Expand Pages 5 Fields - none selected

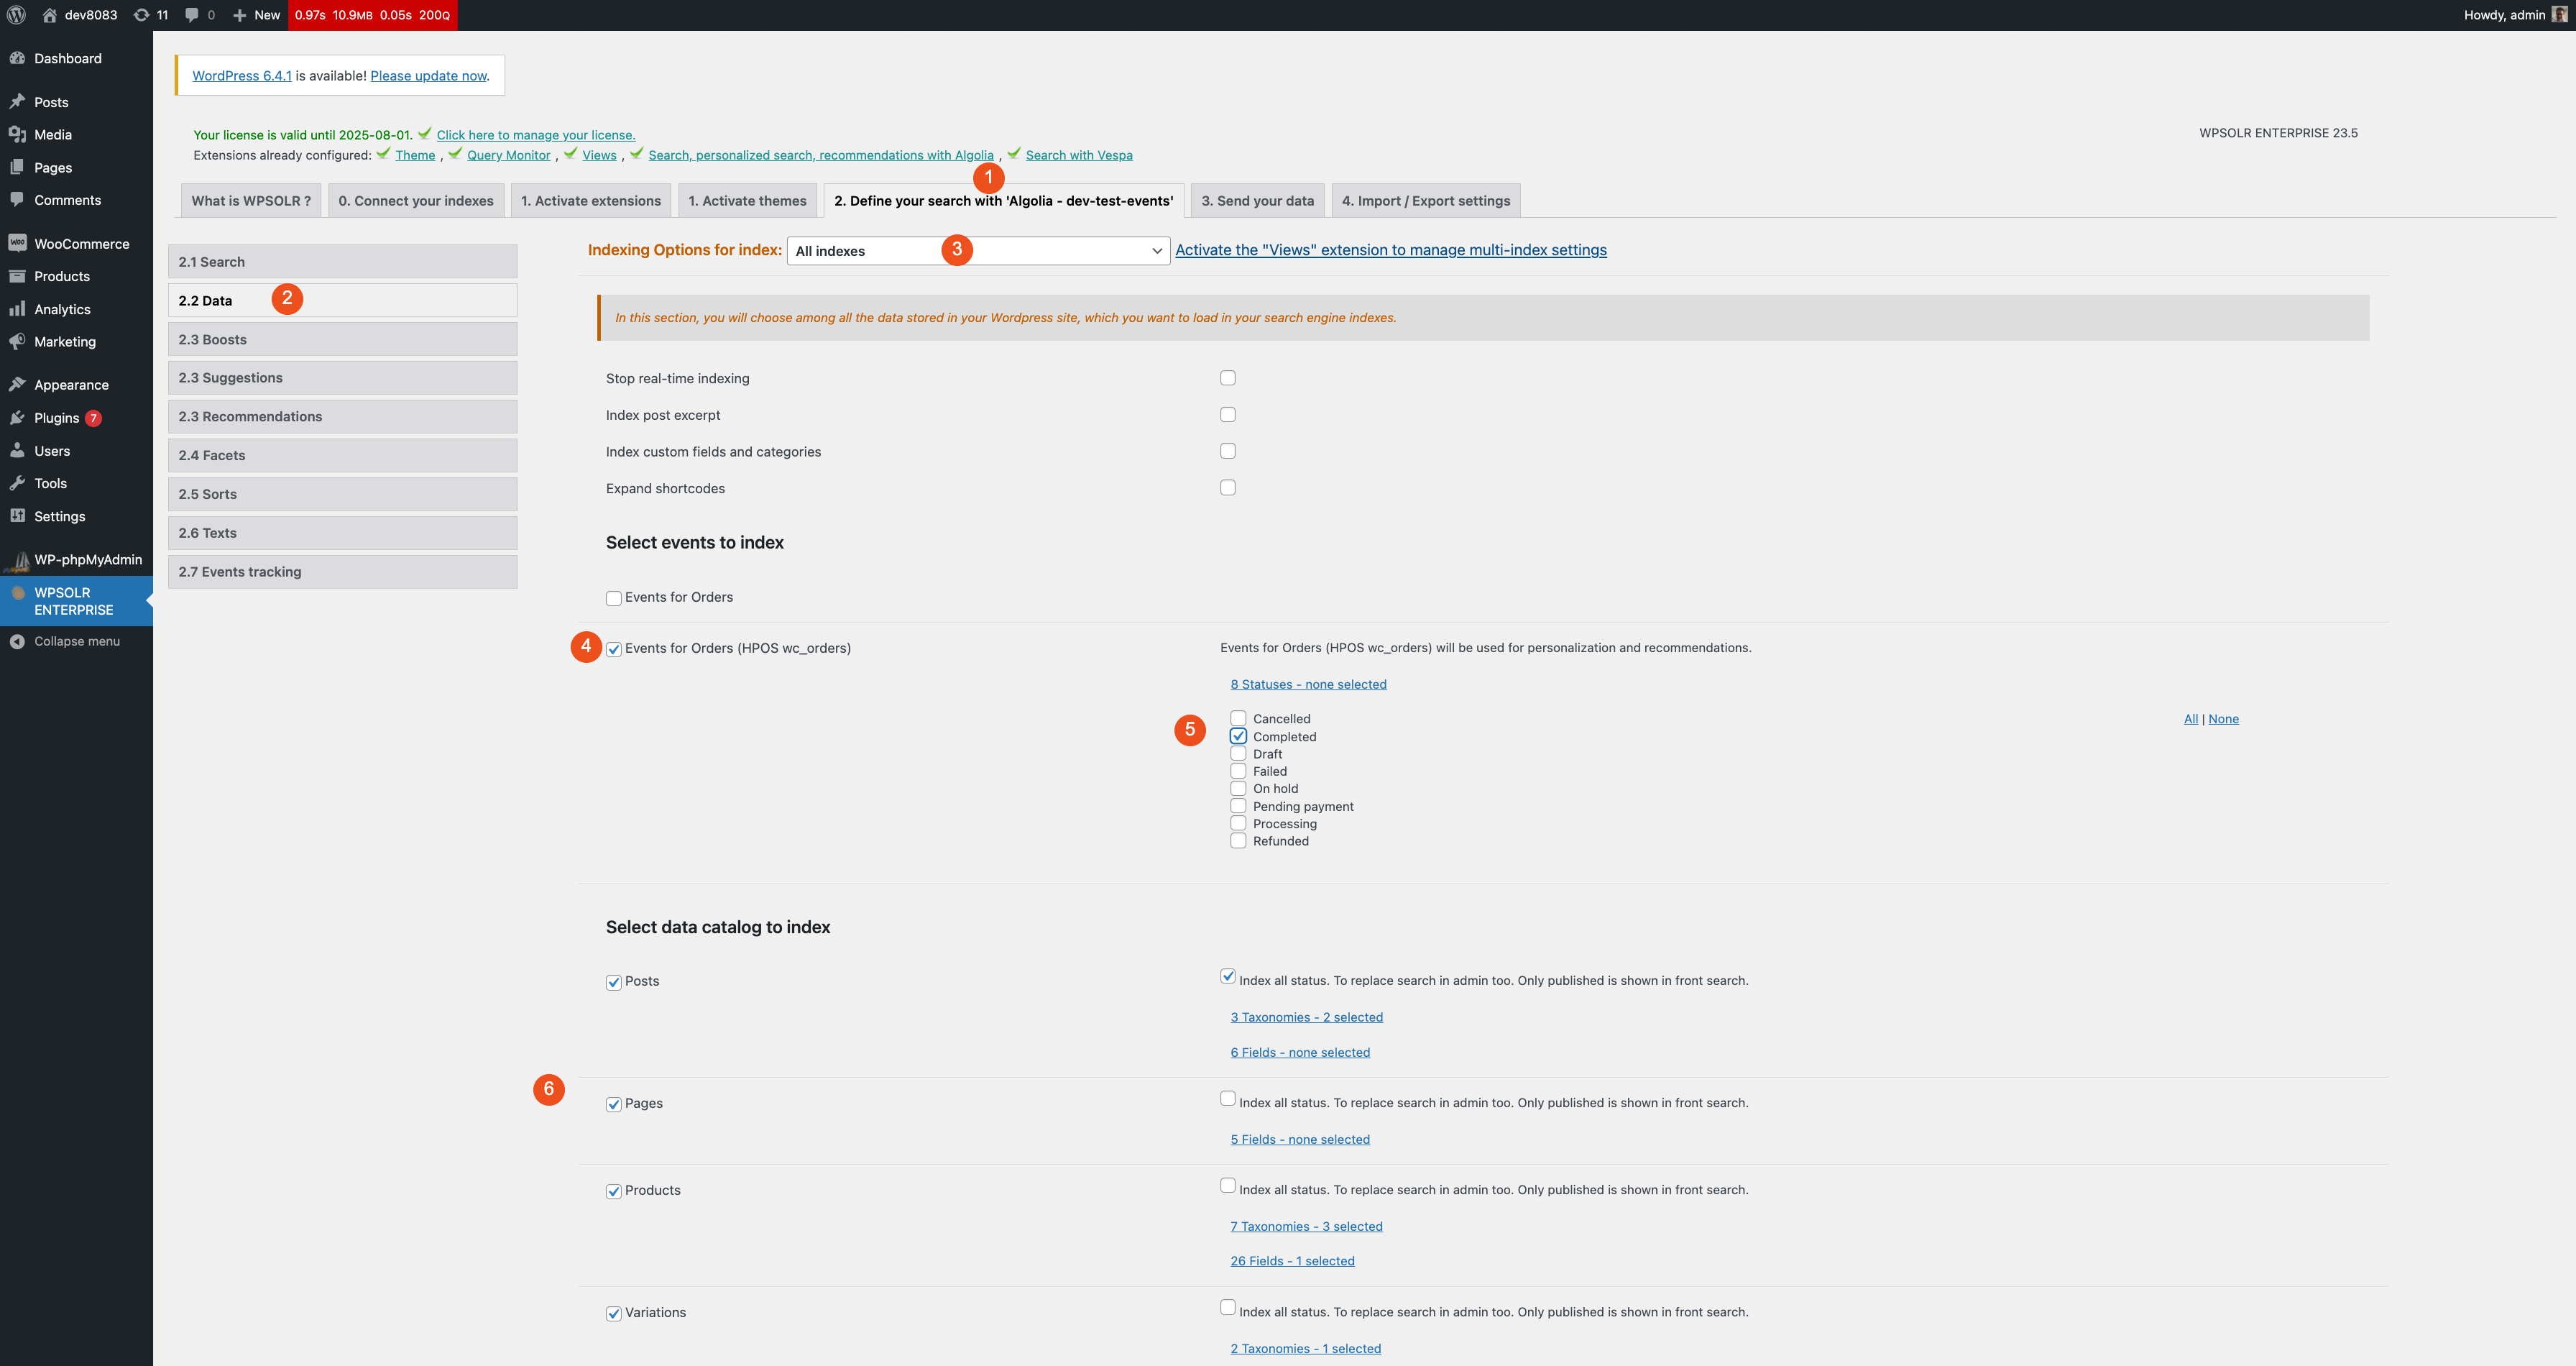click(1300, 1139)
